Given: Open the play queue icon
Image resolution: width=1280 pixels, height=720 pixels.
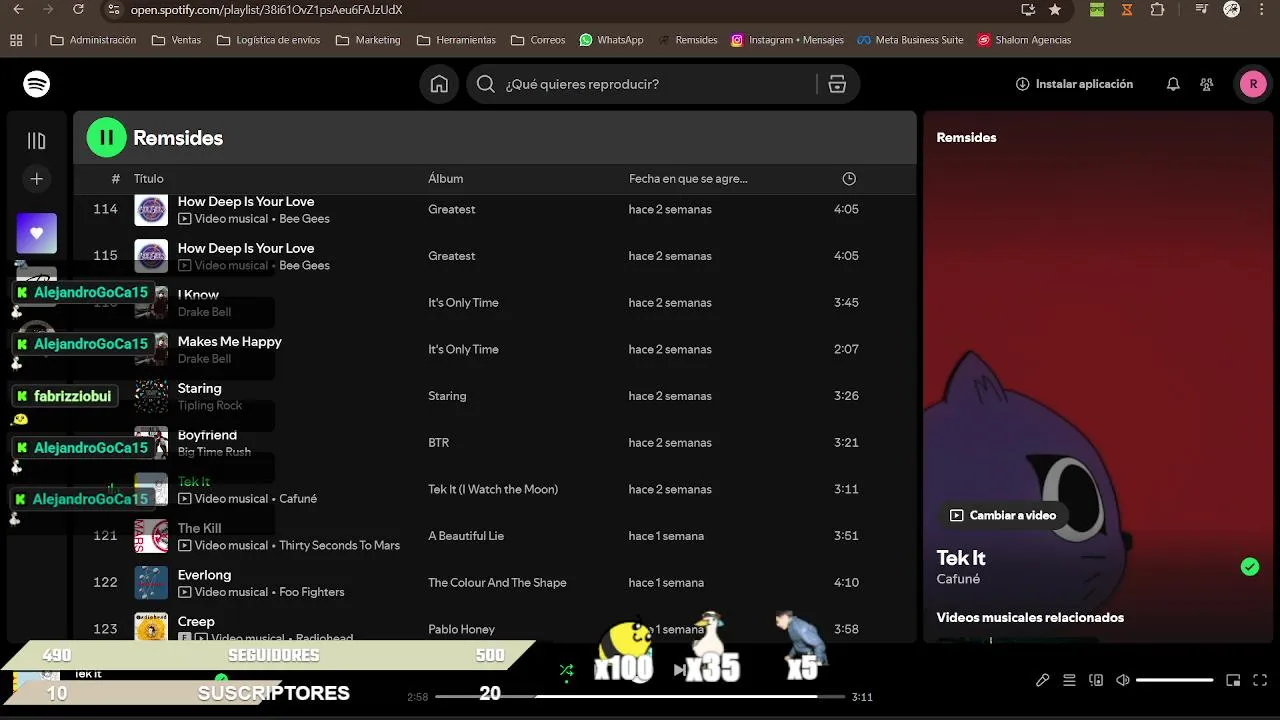Looking at the screenshot, I should [1069, 680].
